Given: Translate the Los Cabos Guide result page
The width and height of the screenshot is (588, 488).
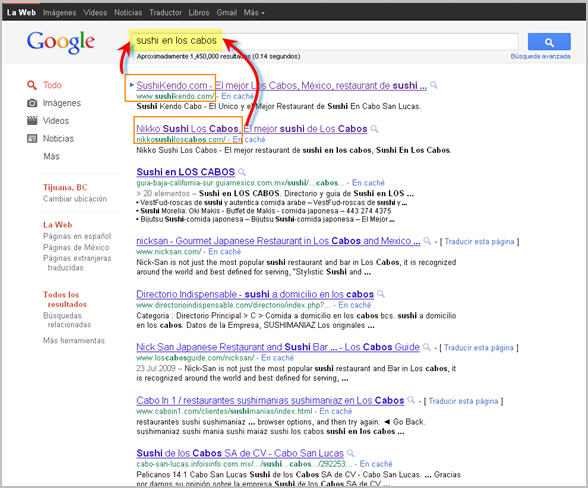Looking at the screenshot, I should pyautogui.click(x=478, y=348).
